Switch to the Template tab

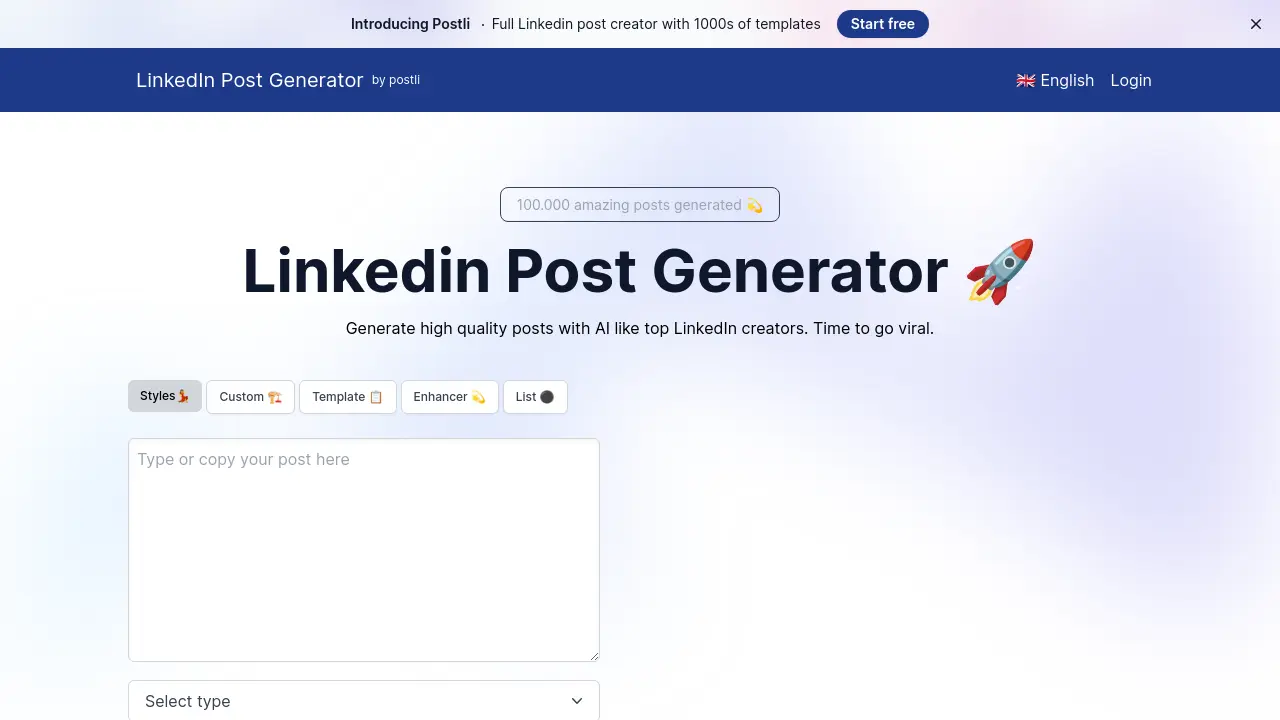point(348,397)
